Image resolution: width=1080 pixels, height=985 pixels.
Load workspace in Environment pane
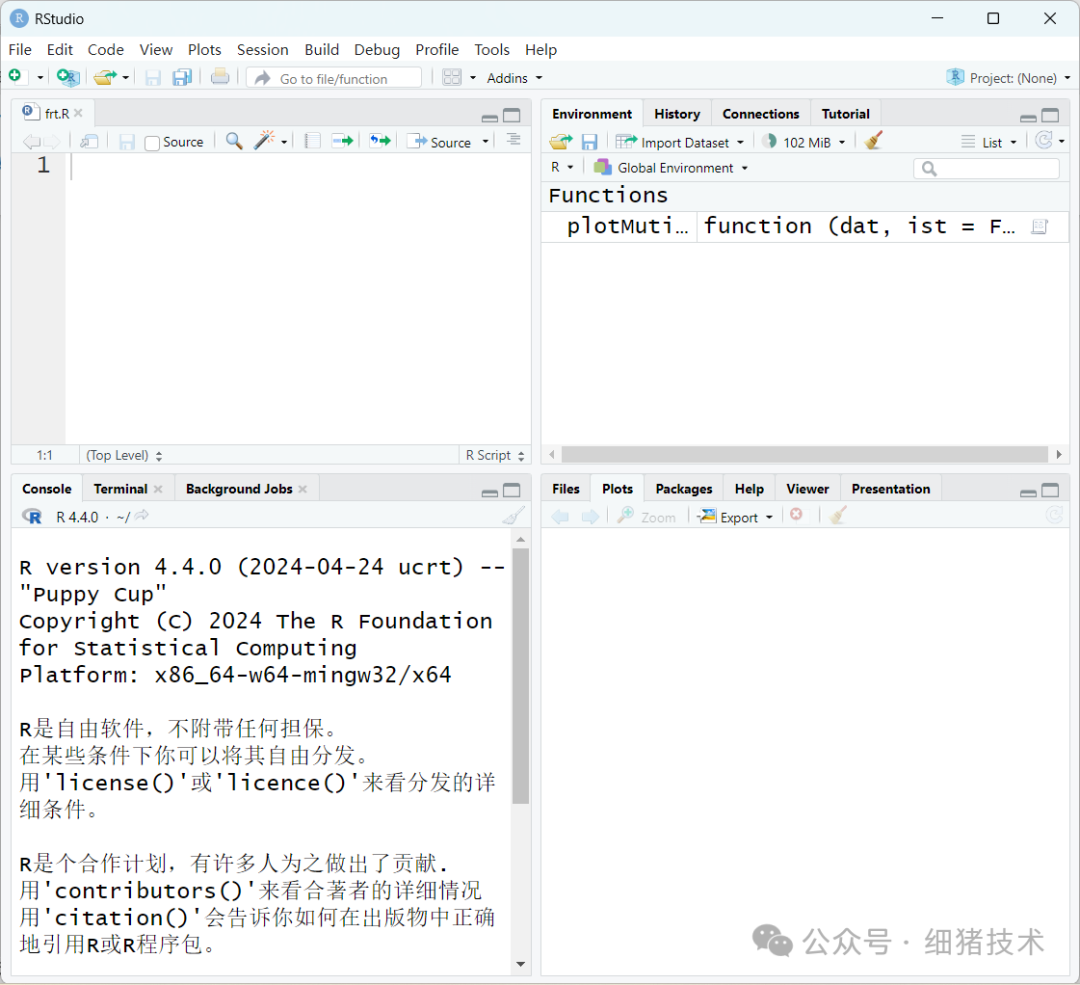tap(561, 142)
